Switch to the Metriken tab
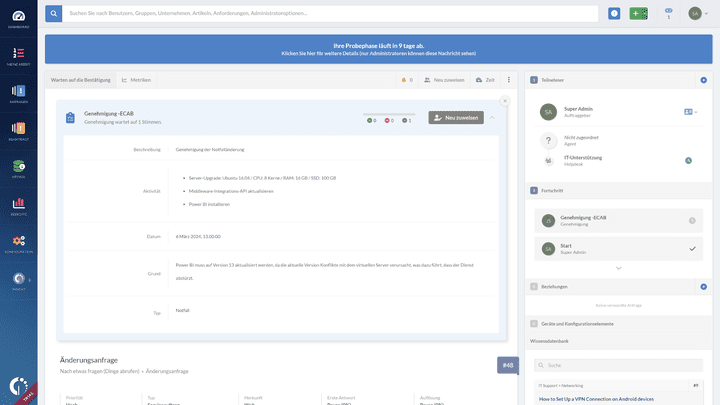The height and width of the screenshot is (405, 720). pyautogui.click(x=136, y=80)
